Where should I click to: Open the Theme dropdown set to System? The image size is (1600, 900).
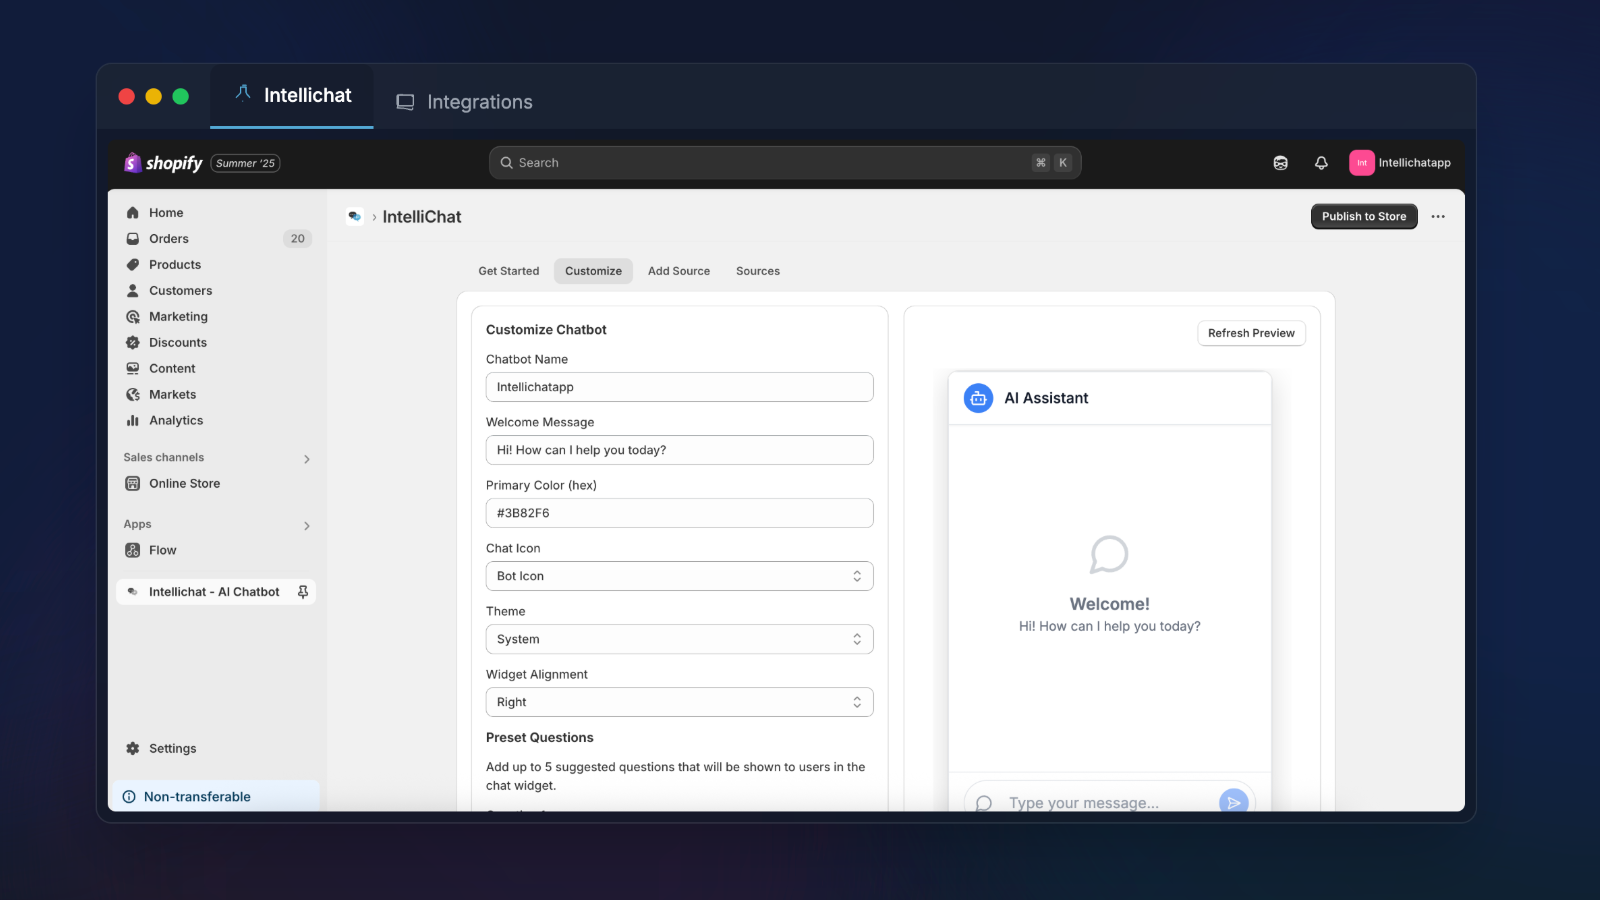tap(679, 639)
